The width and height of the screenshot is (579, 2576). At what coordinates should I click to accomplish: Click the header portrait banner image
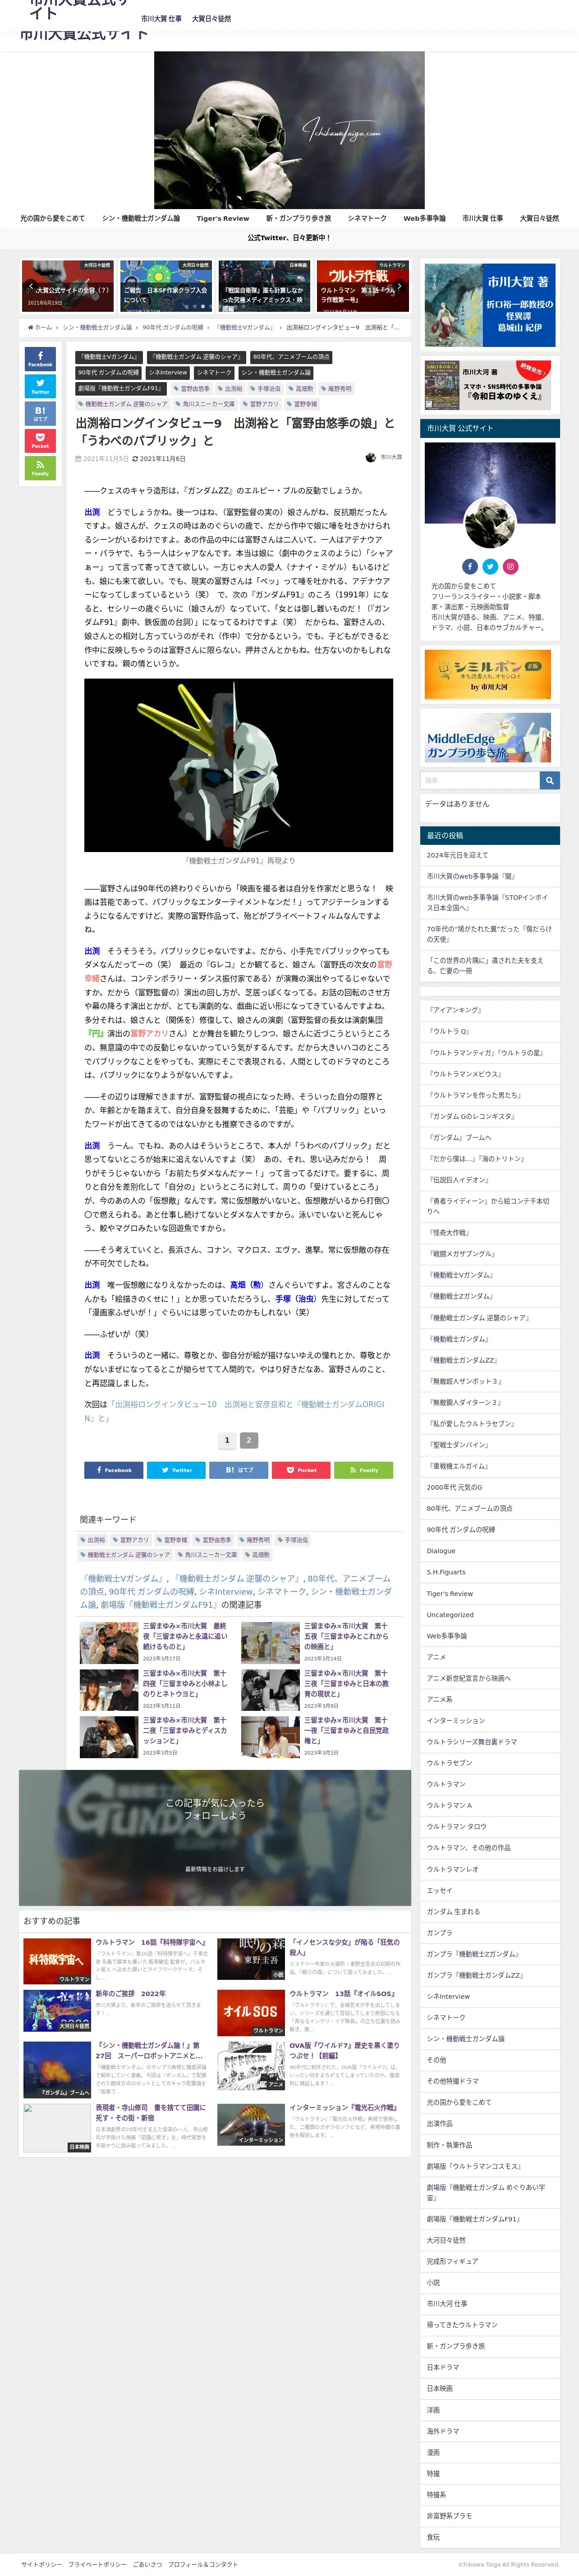coord(289,130)
